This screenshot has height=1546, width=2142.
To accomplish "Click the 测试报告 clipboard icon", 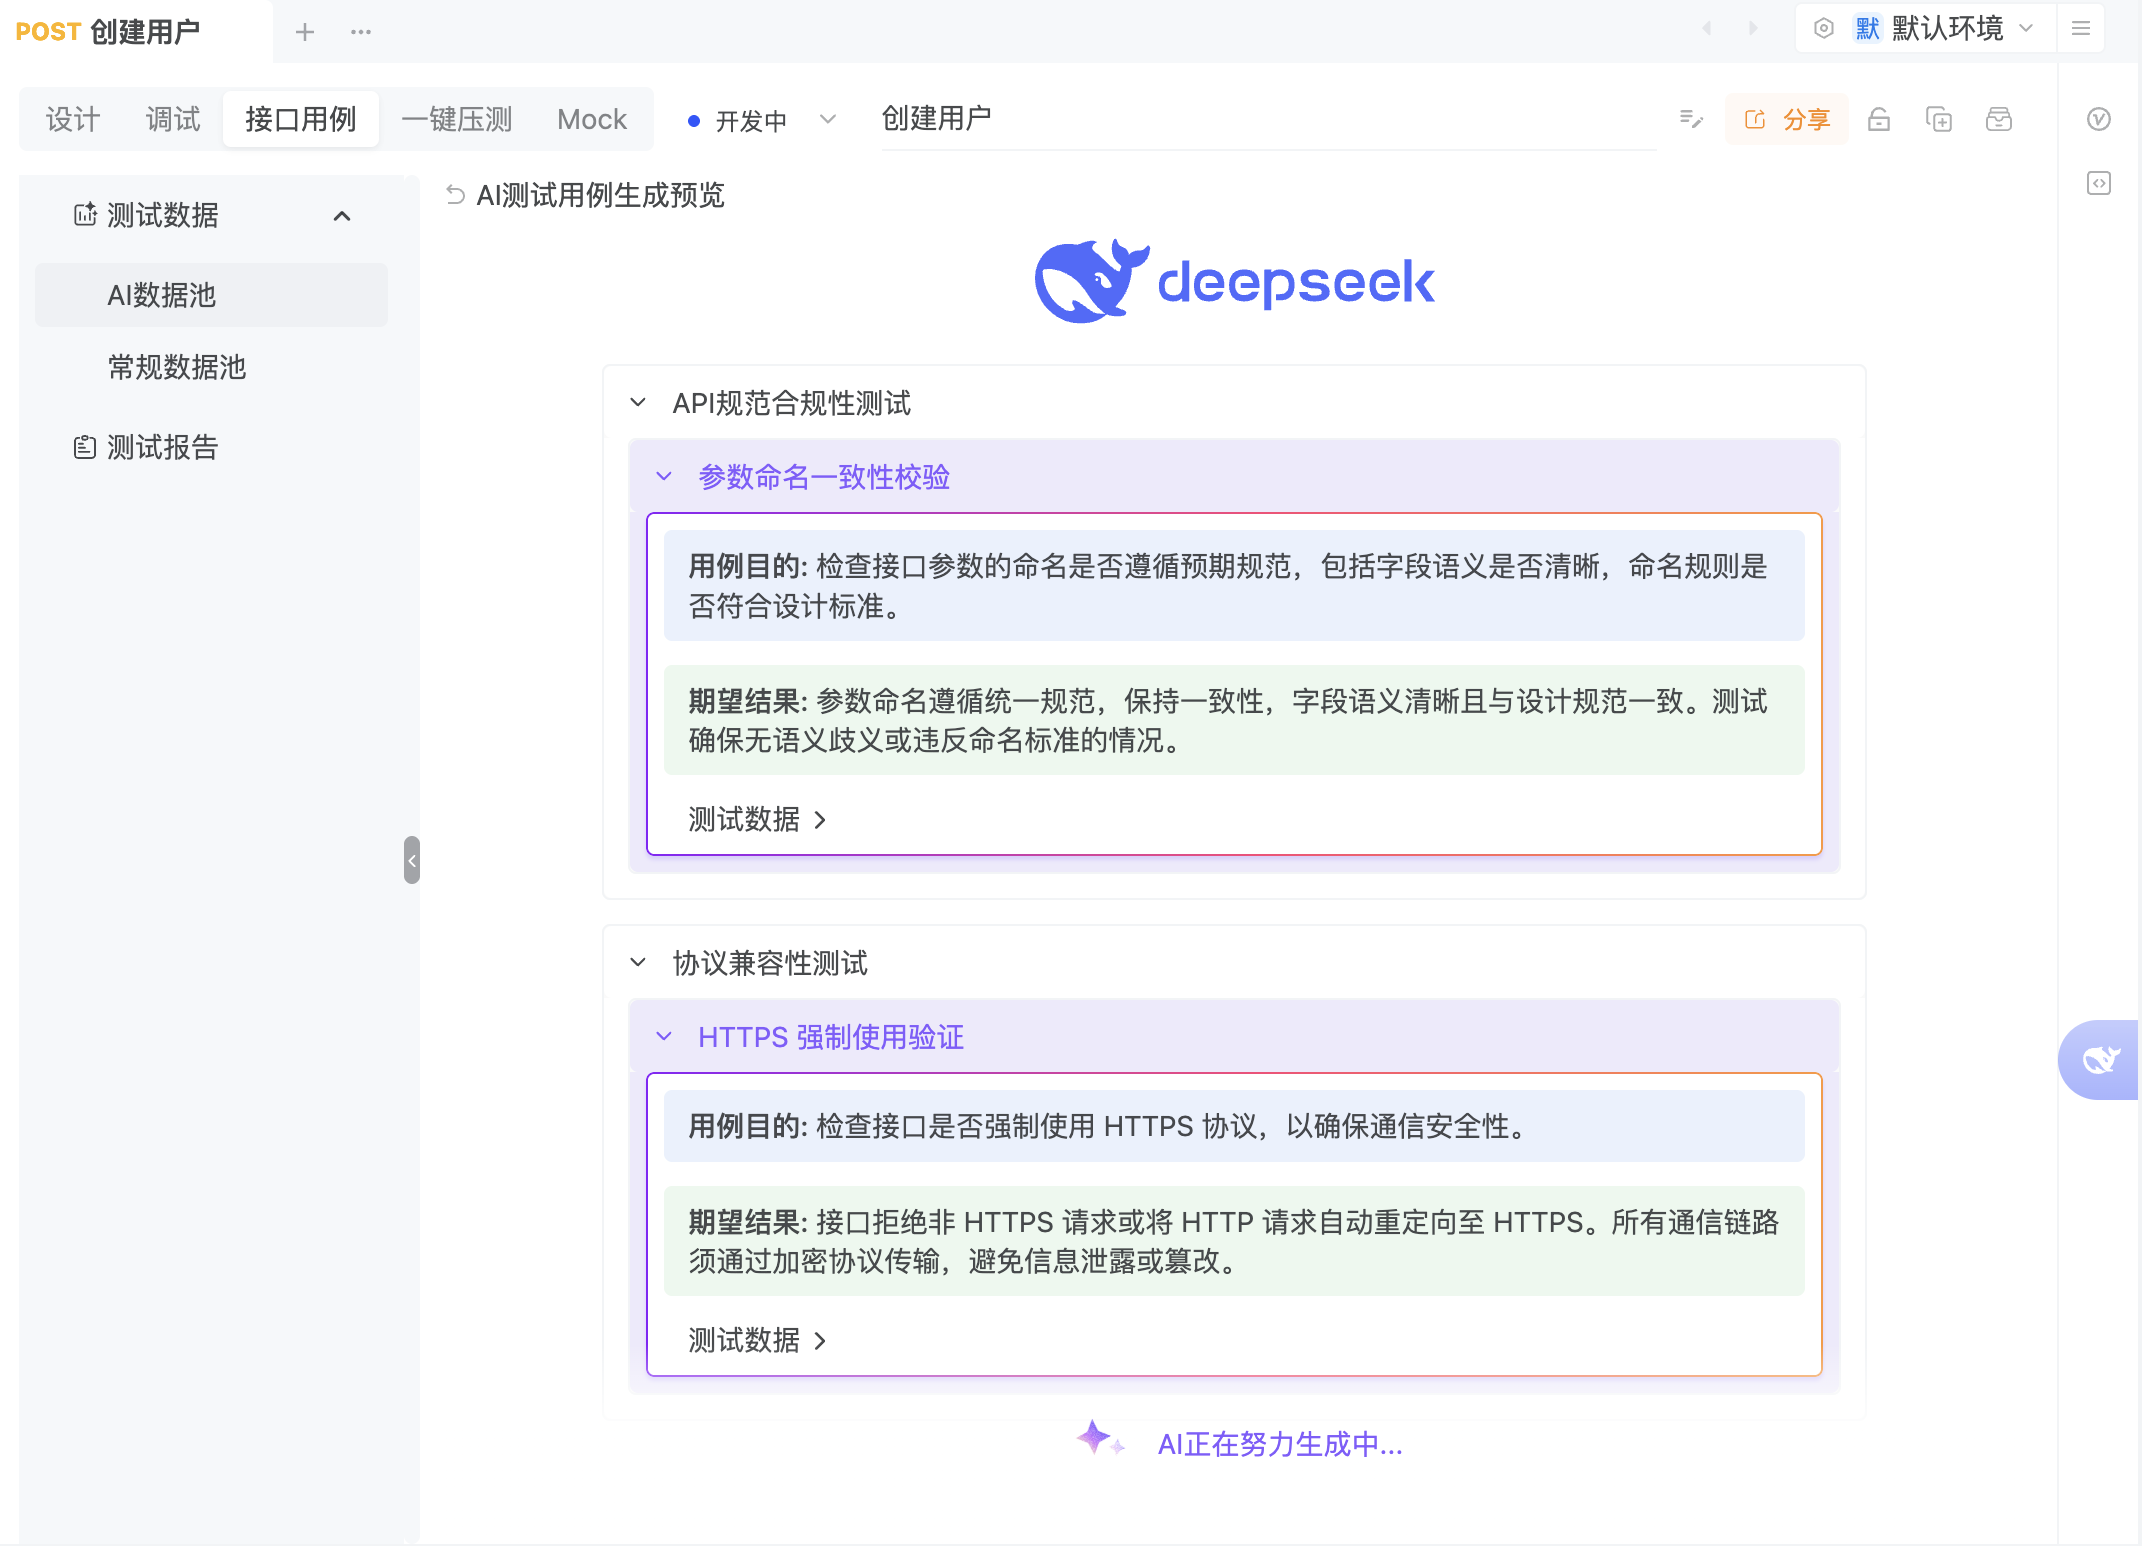I will pyautogui.click(x=85, y=447).
